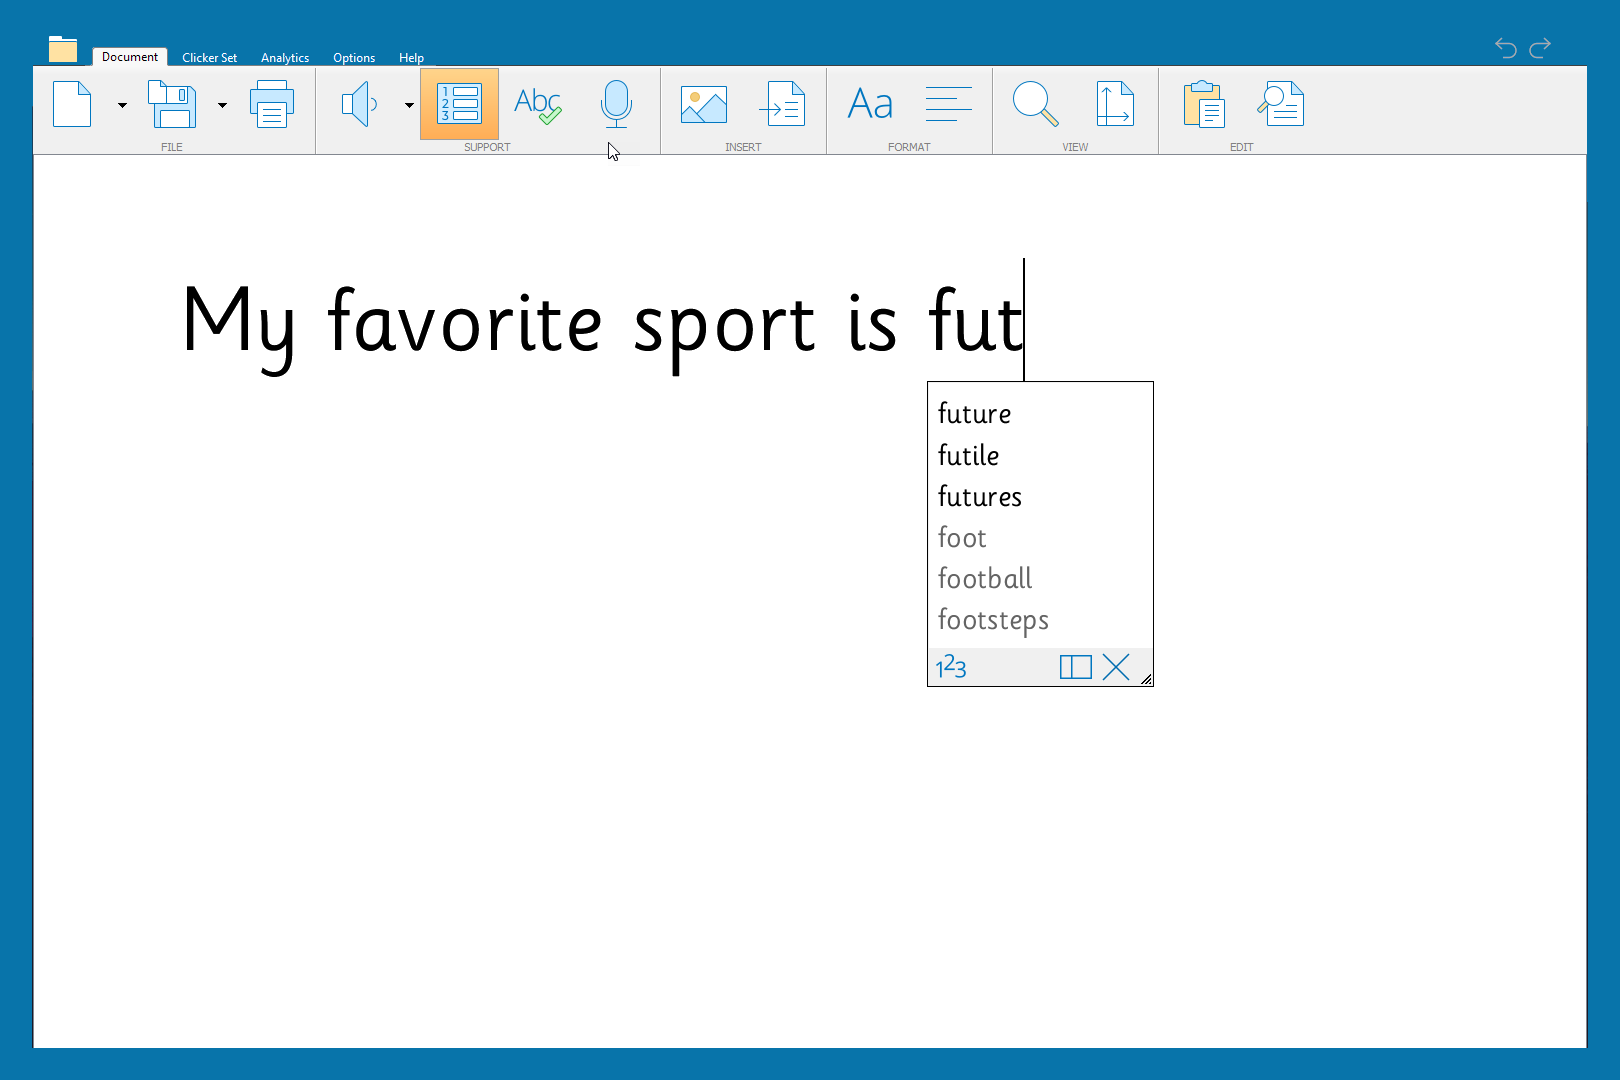This screenshot has width=1620, height=1080.
Task: Open the Aa font format icon
Action: (x=869, y=105)
